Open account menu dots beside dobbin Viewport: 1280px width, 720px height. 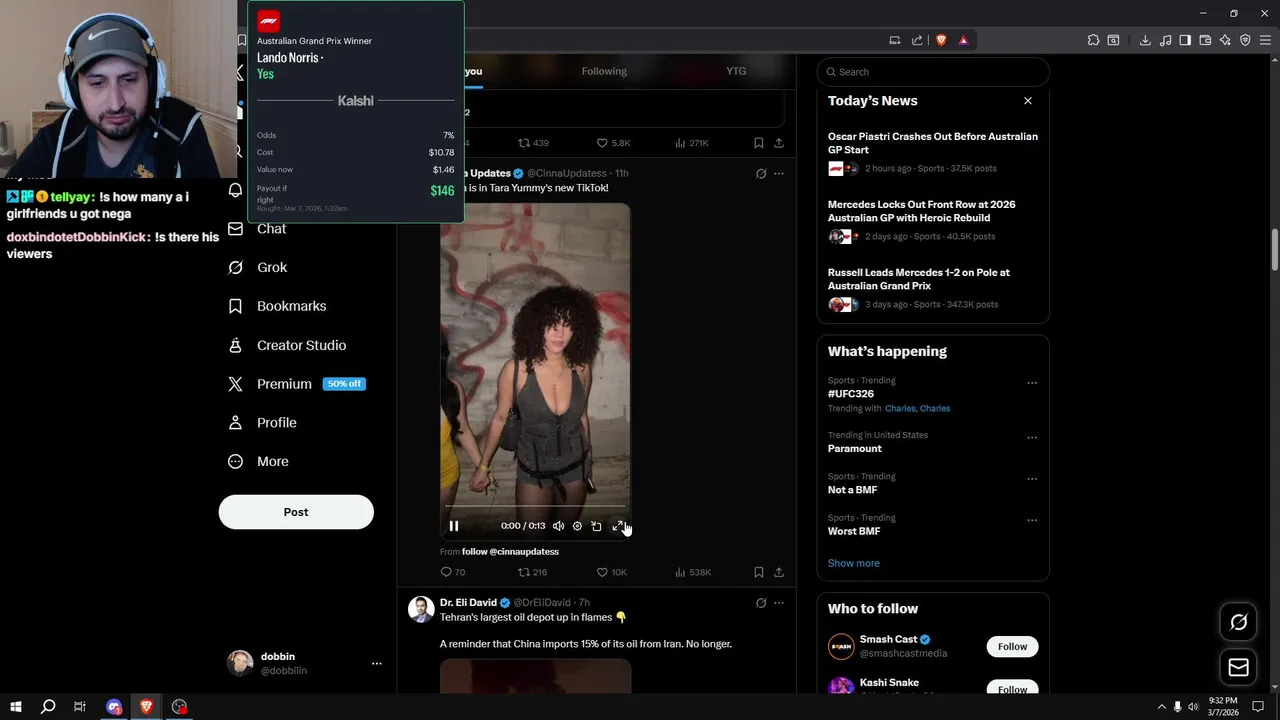point(377,664)
